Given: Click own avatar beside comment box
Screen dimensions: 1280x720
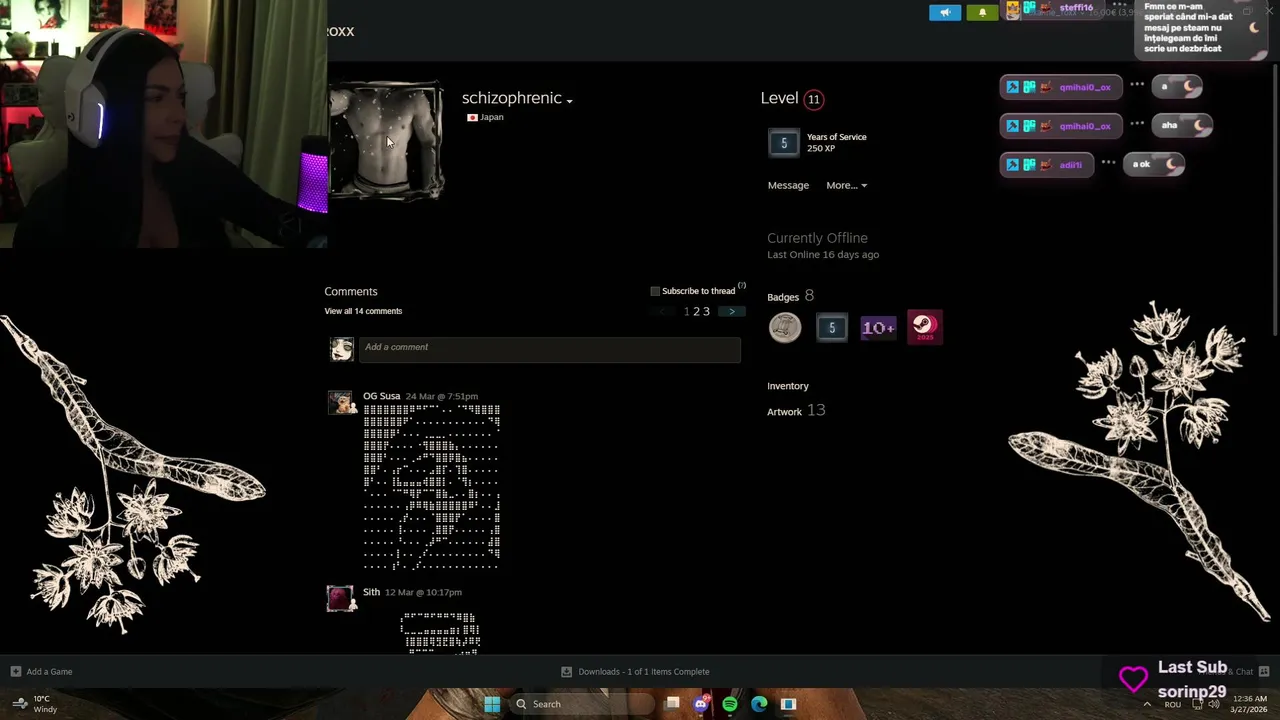Looking at the screenshot, I should coord(342,348).
